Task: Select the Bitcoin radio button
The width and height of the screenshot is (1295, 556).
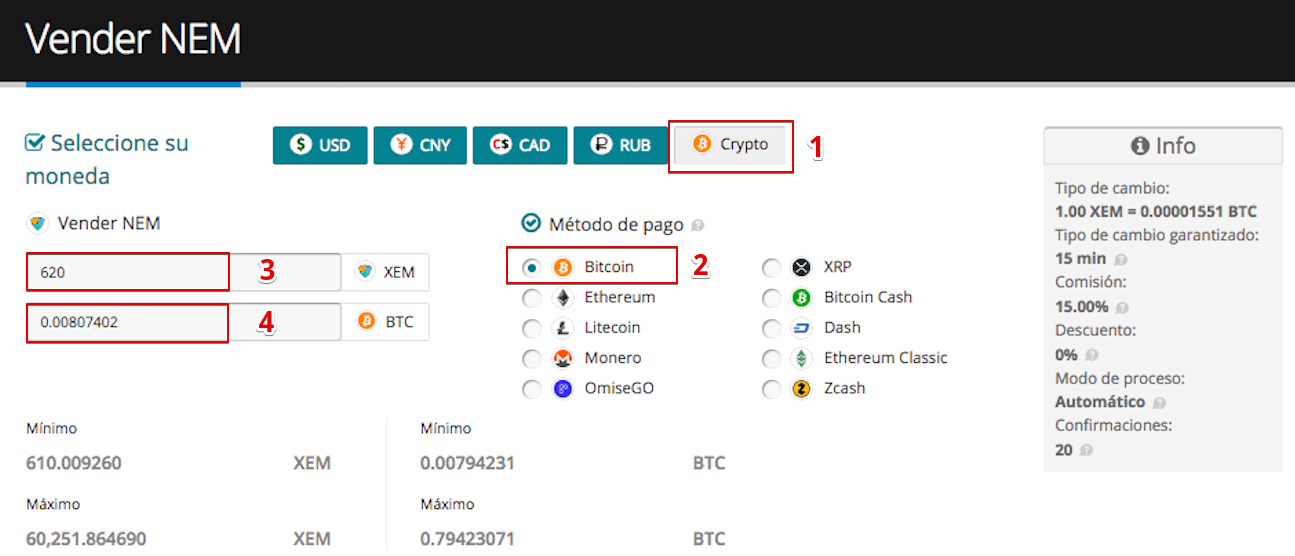Action: pyautogui.click(x=532, y=268)
